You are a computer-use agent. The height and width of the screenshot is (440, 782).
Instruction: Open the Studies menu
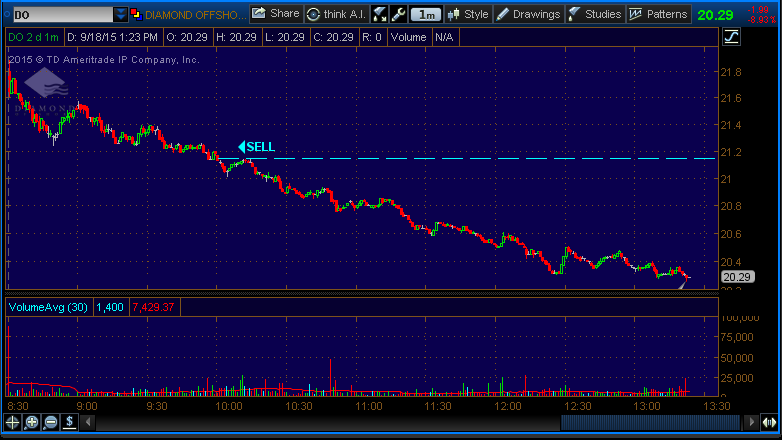click(595, 15)
